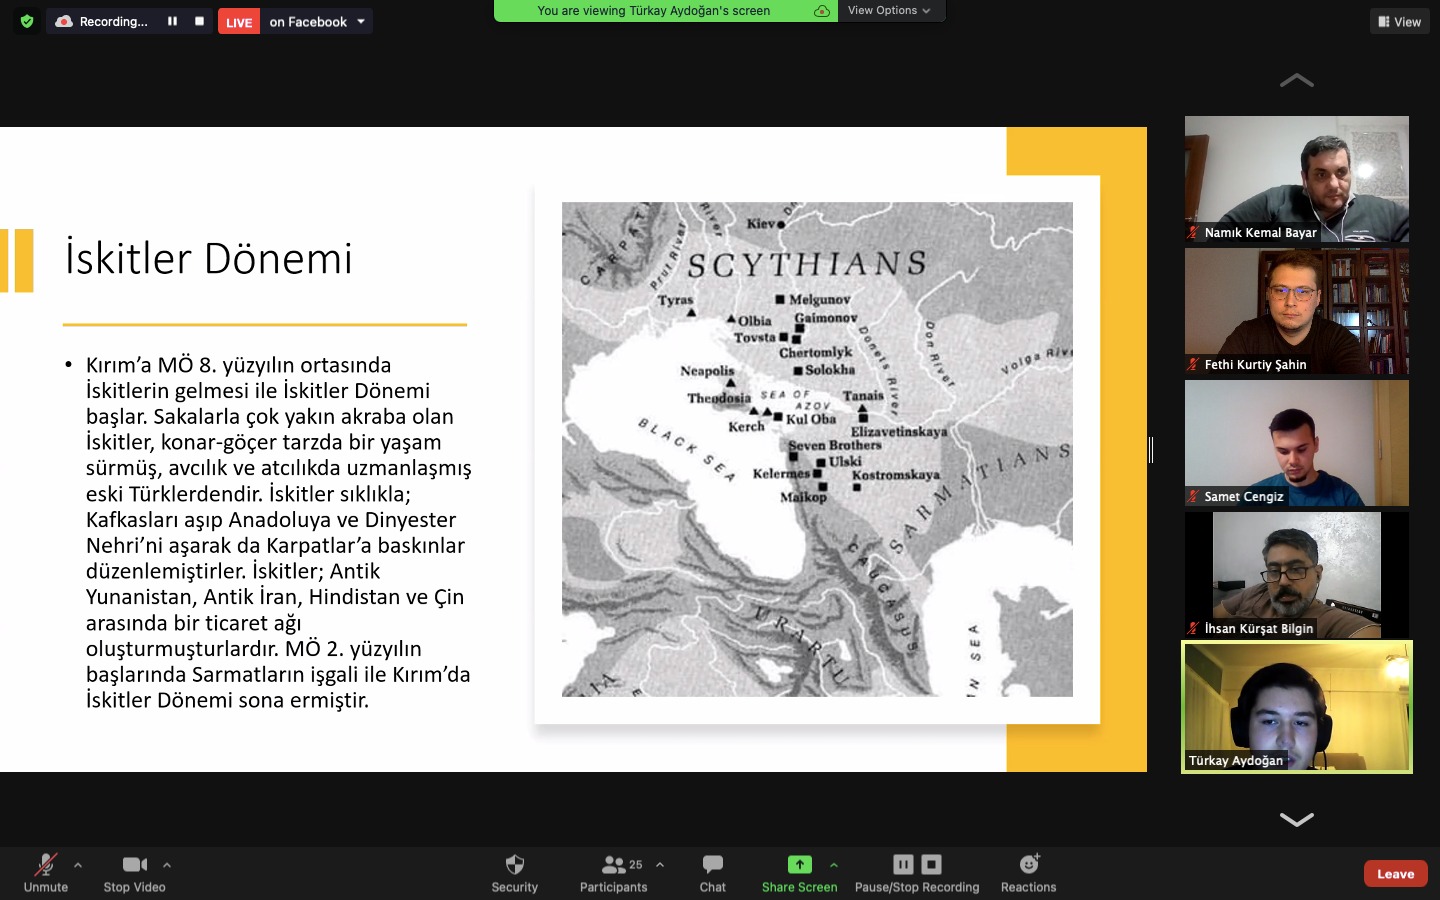Click the View layout button
This screenshot has height=900, width=1440.
pos(1399,22)
